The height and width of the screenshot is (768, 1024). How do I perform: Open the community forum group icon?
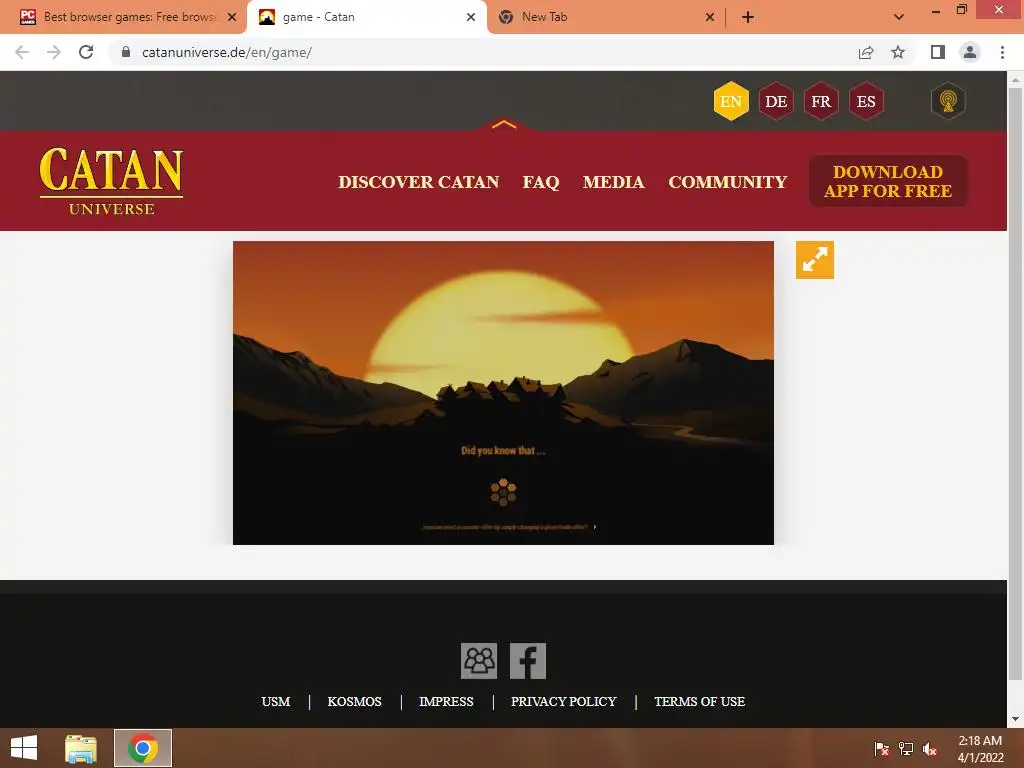pyautogui.click(x=479, y=661)
